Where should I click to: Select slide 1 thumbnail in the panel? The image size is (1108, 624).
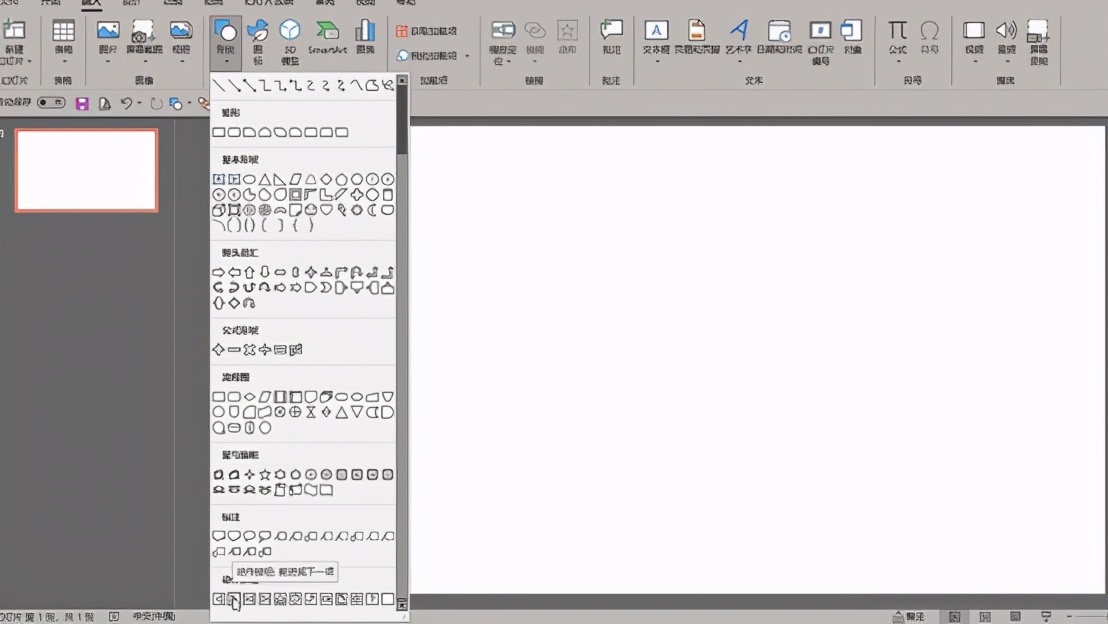(x=86, y=170)
